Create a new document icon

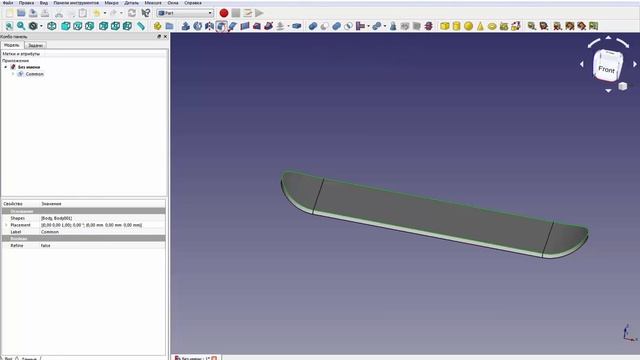click(9, 13)
